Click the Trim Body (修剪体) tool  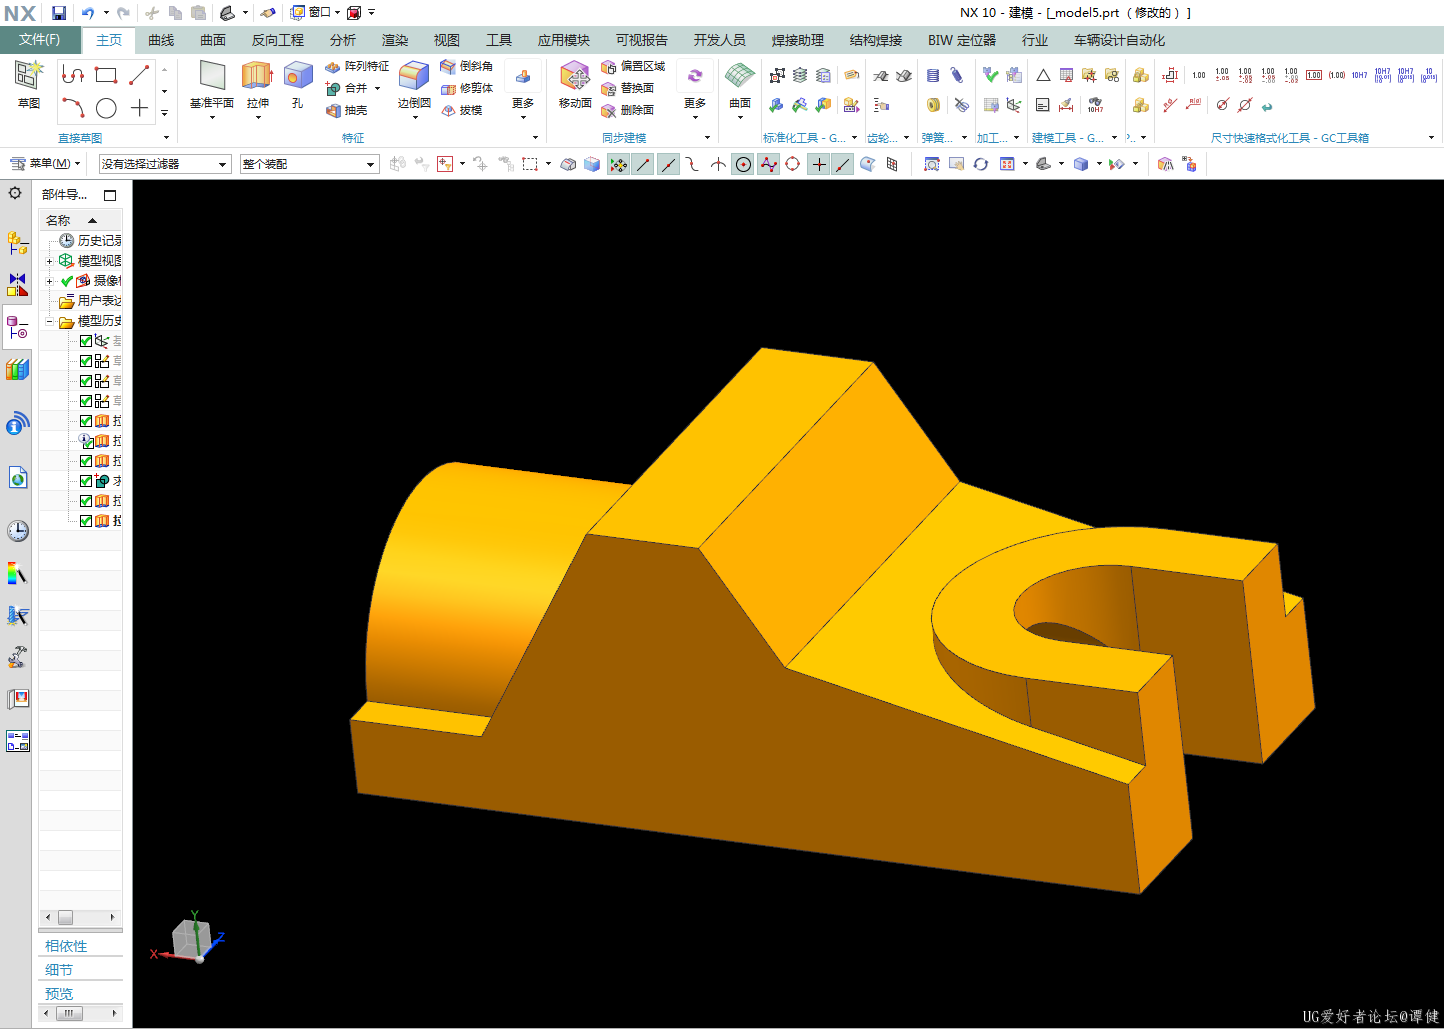coord(467,88)
